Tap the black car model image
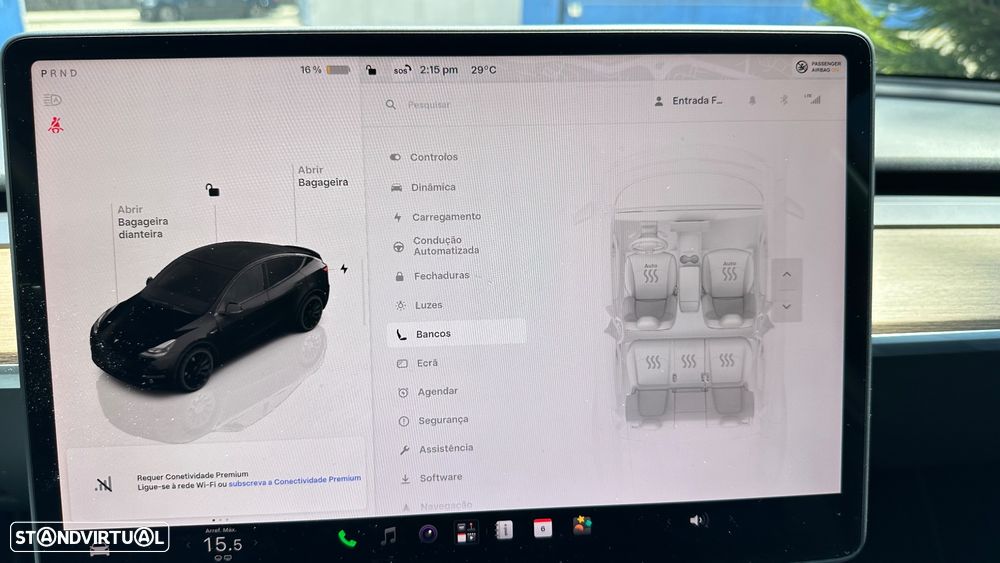 coord(210,315)
